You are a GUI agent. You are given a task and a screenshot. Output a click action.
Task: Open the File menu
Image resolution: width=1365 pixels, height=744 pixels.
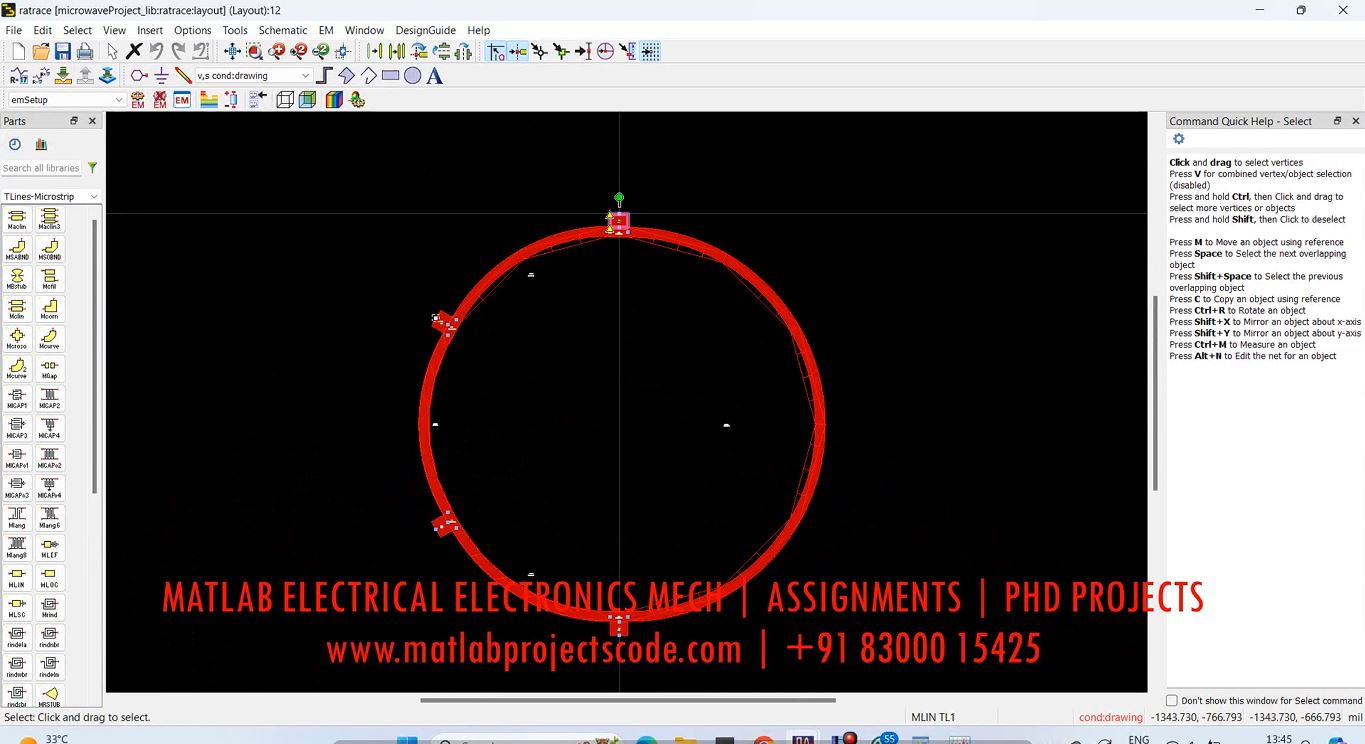(13, 30)
